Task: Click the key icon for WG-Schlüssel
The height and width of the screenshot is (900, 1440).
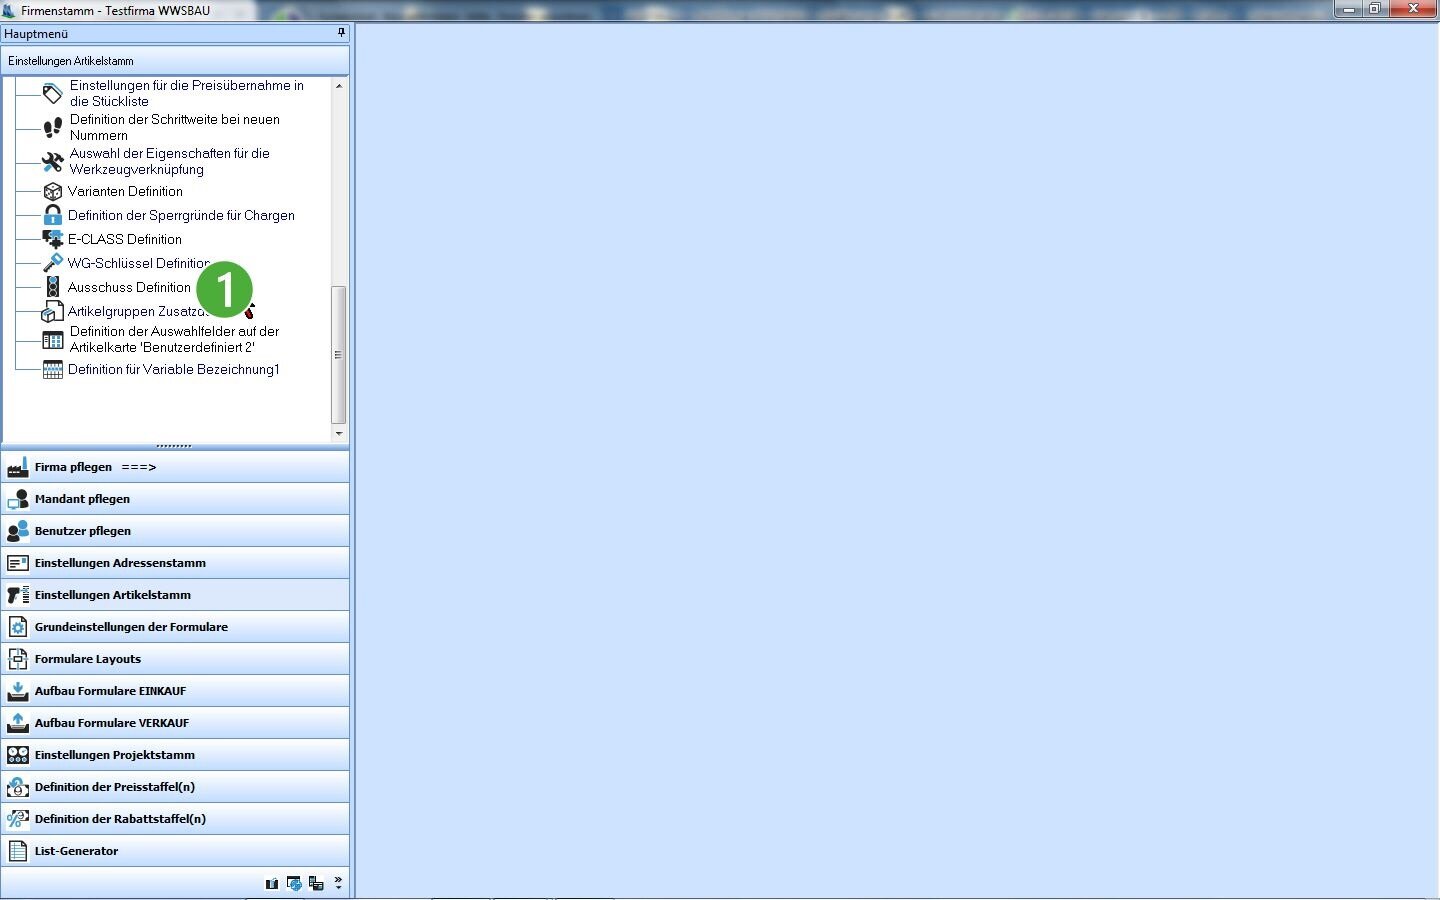Action: [x=53, y=263]
